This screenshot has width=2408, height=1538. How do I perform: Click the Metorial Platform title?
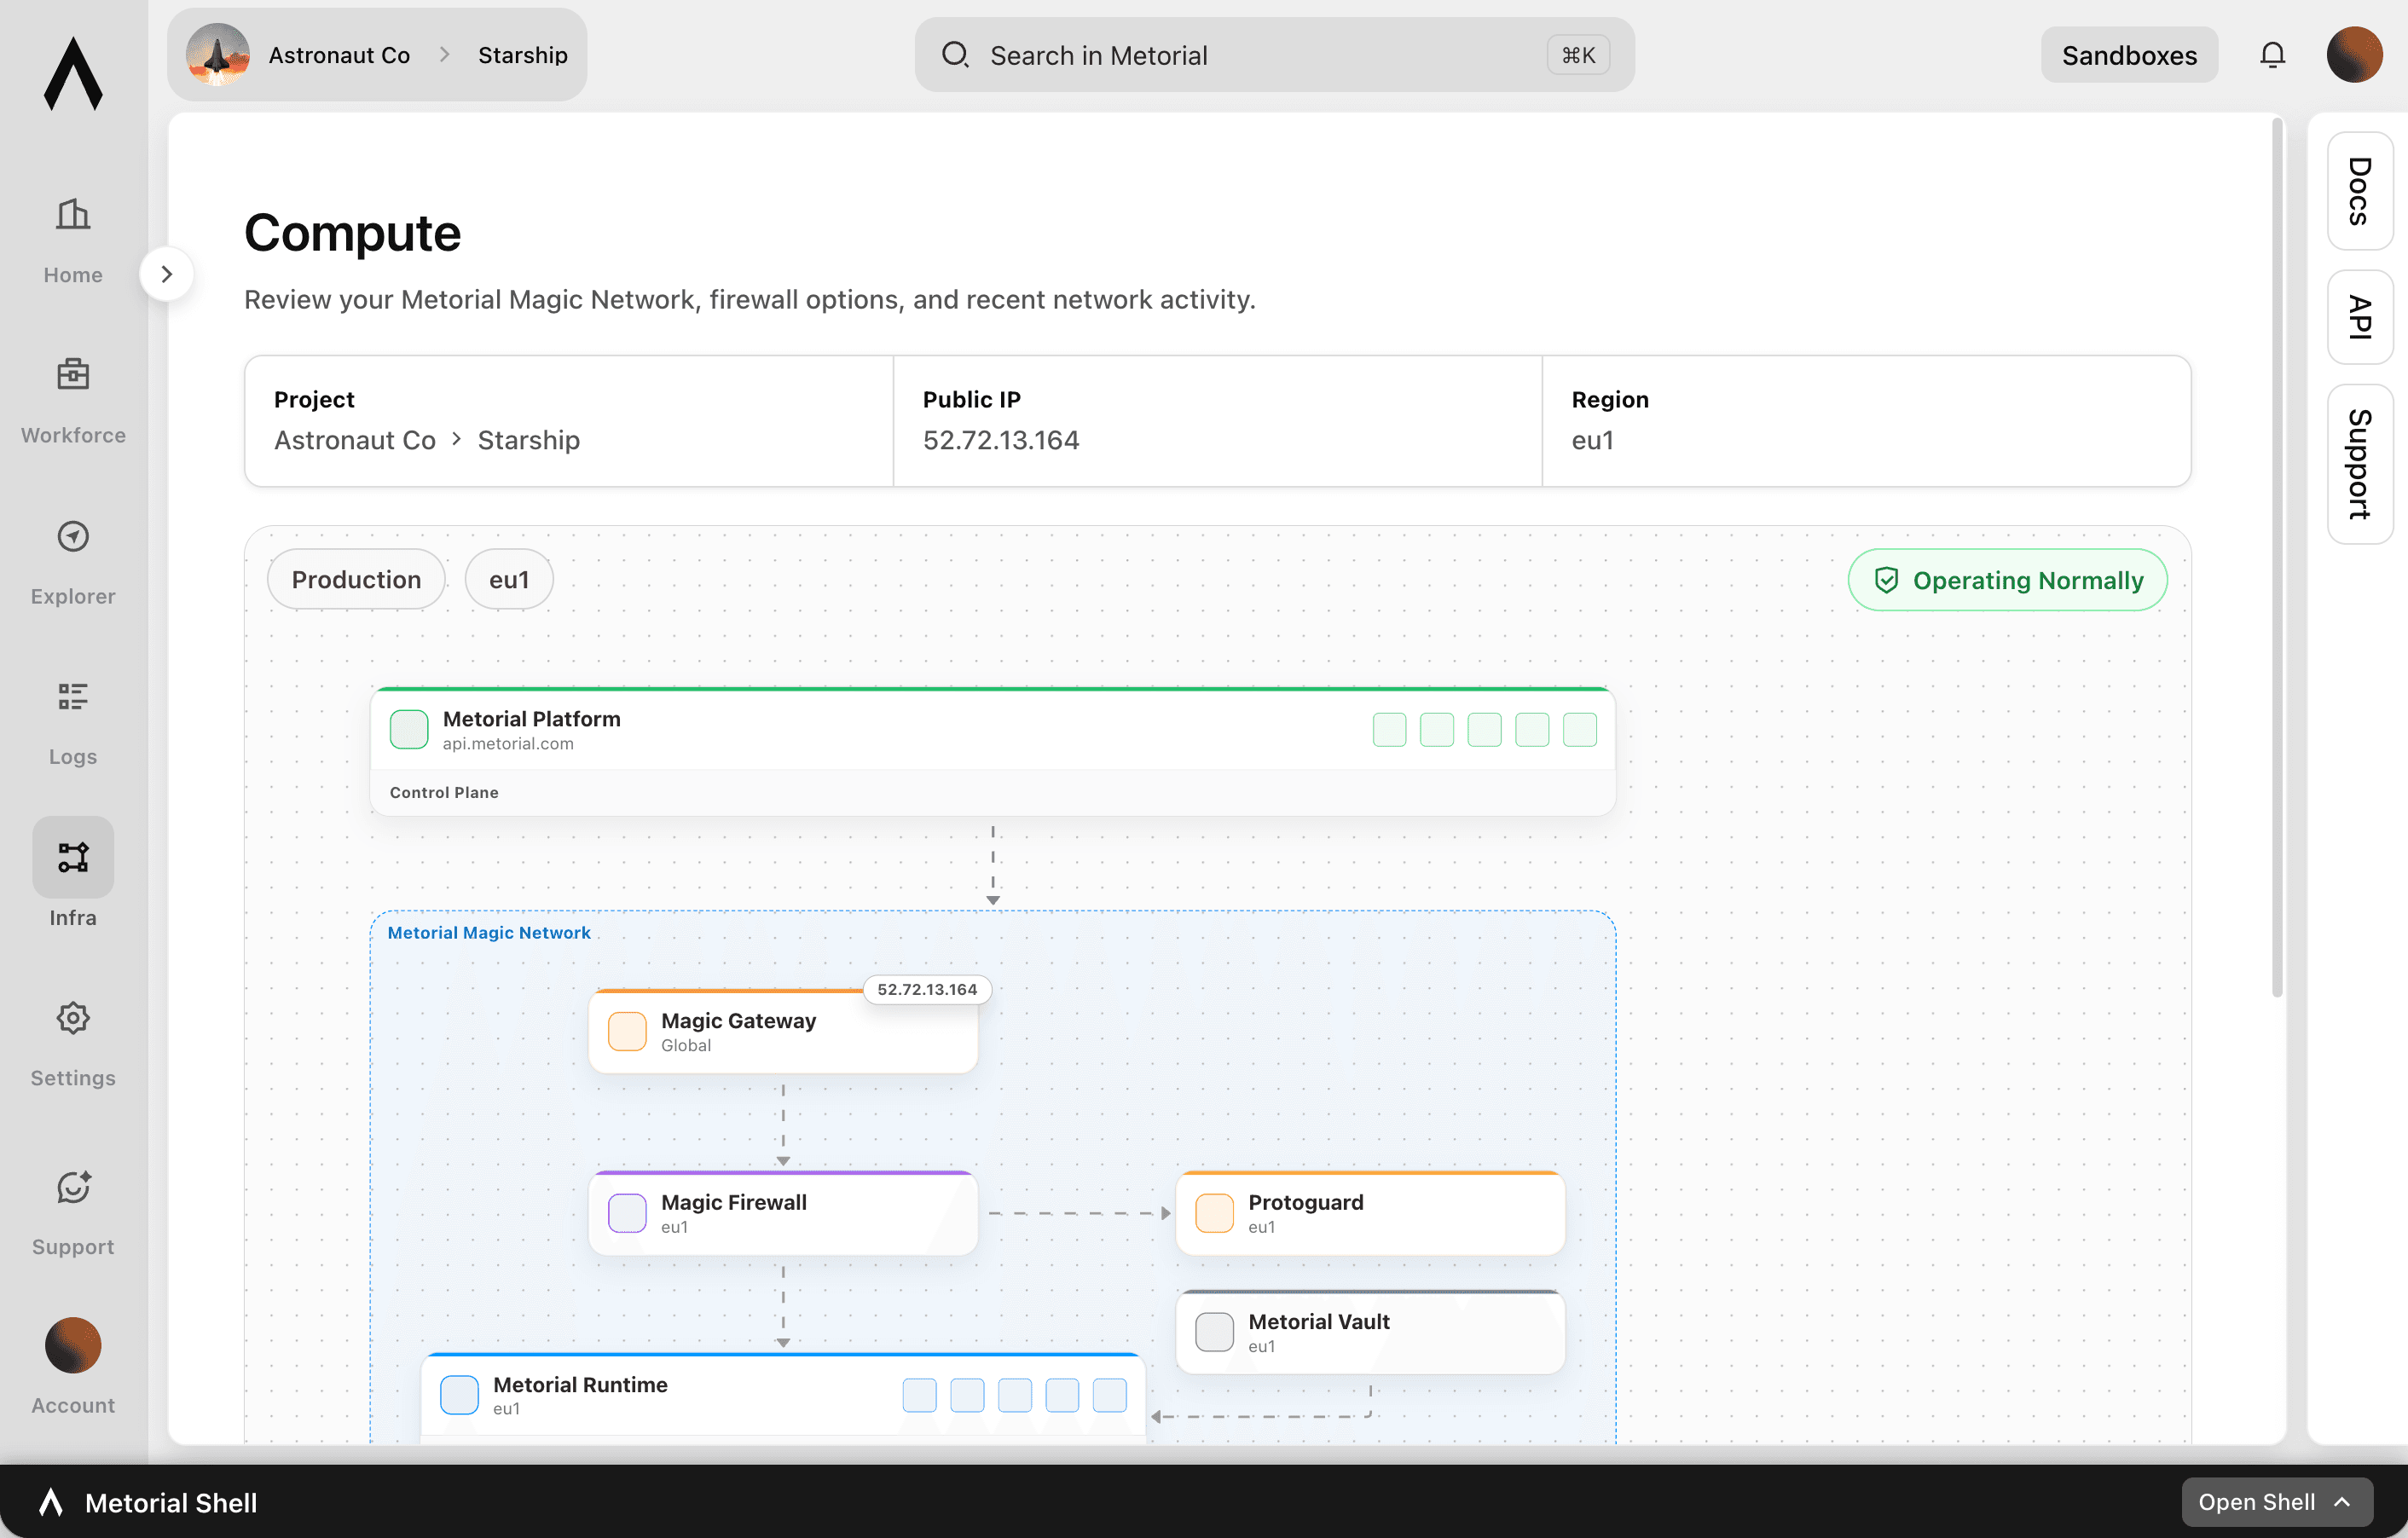coord(532,719)
